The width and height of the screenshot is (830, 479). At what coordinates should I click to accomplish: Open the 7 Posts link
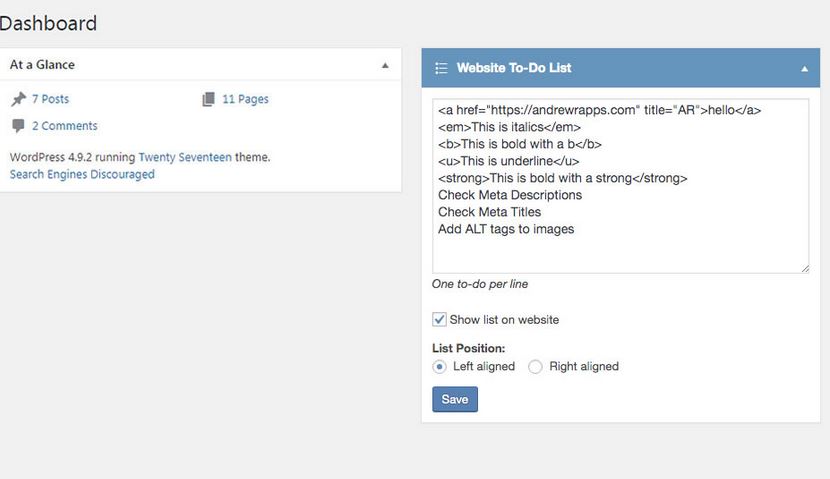click(50, 99)
